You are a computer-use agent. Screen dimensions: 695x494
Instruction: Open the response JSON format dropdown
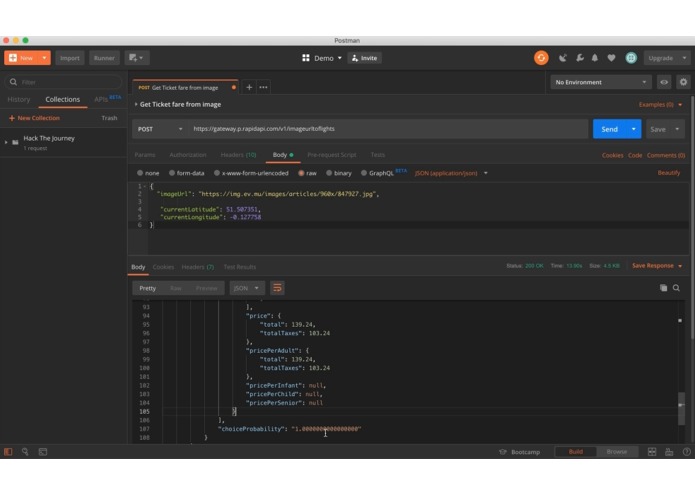point(246,288)
